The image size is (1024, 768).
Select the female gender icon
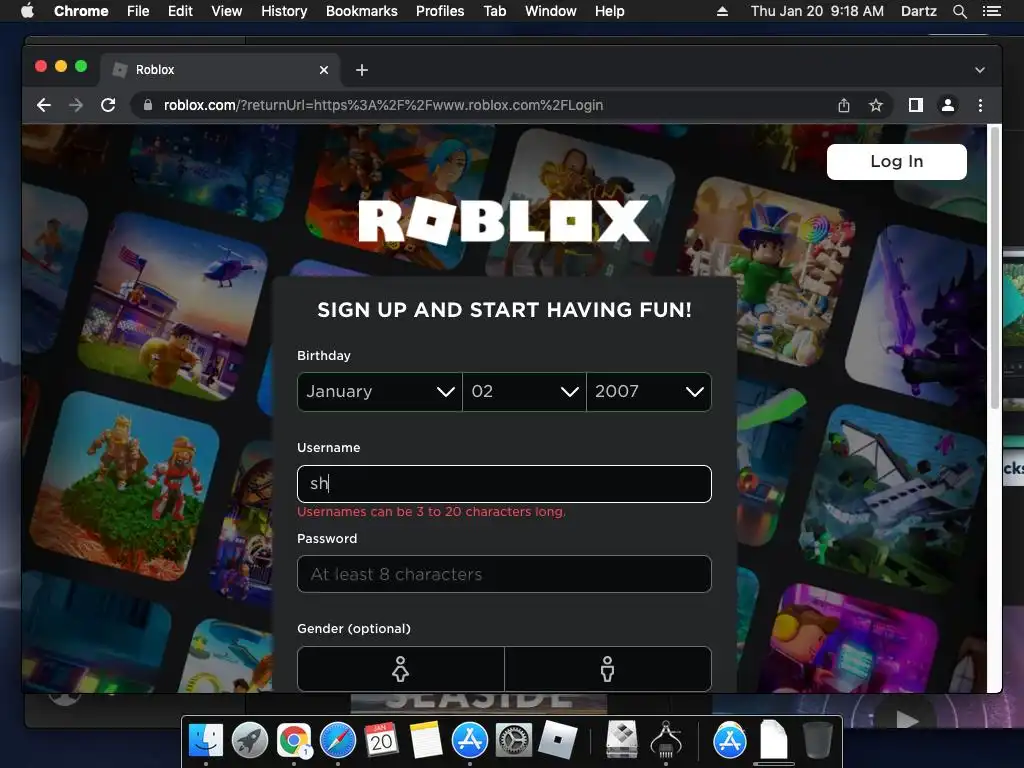(x=400, y=669)
